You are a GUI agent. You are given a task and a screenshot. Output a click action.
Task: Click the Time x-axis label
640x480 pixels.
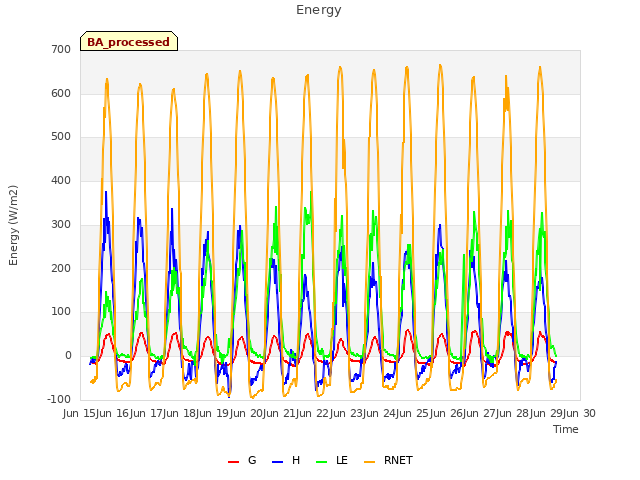pyautogui.click(x=566, y=429)
